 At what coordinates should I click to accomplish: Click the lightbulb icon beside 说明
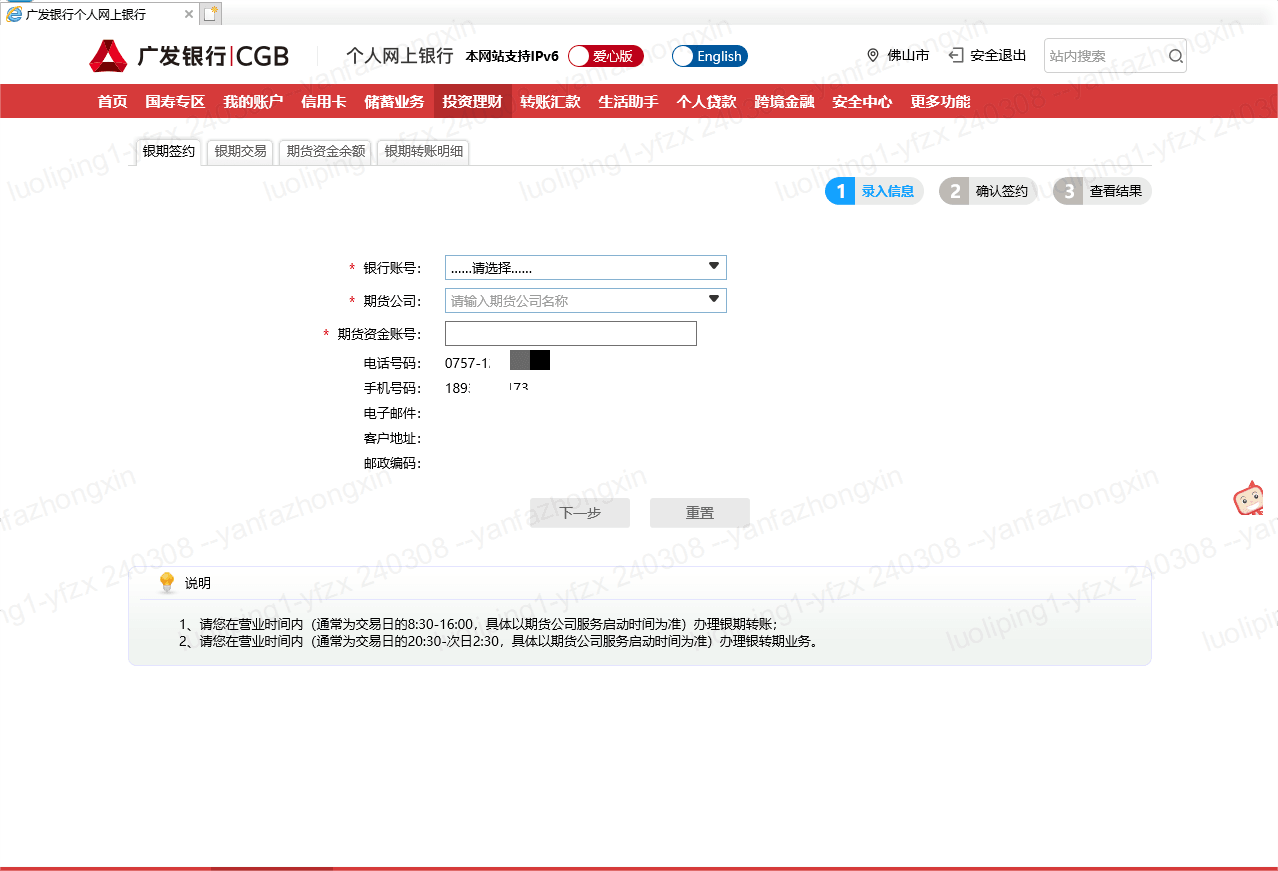(x=167, y=583)
